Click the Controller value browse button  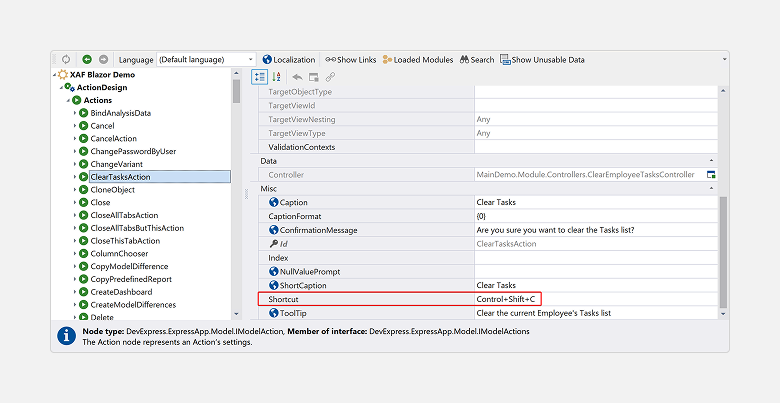(711, 175)
